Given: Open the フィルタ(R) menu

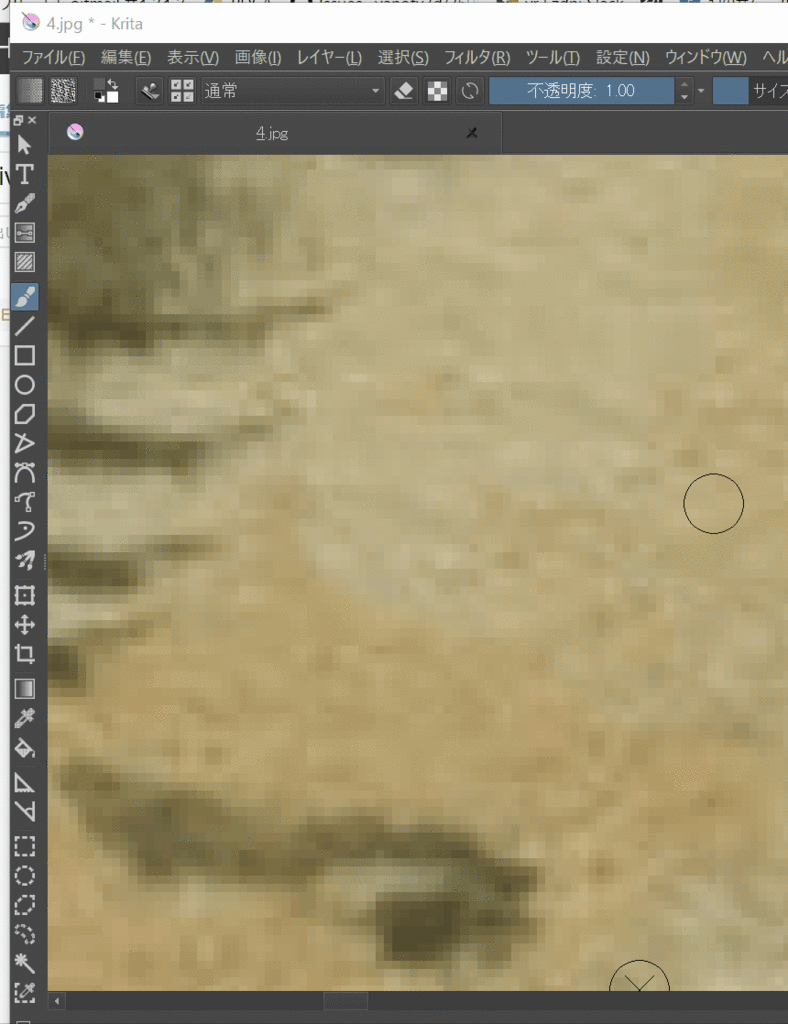Looking at the screenshot, I should [x=477, y=57].
